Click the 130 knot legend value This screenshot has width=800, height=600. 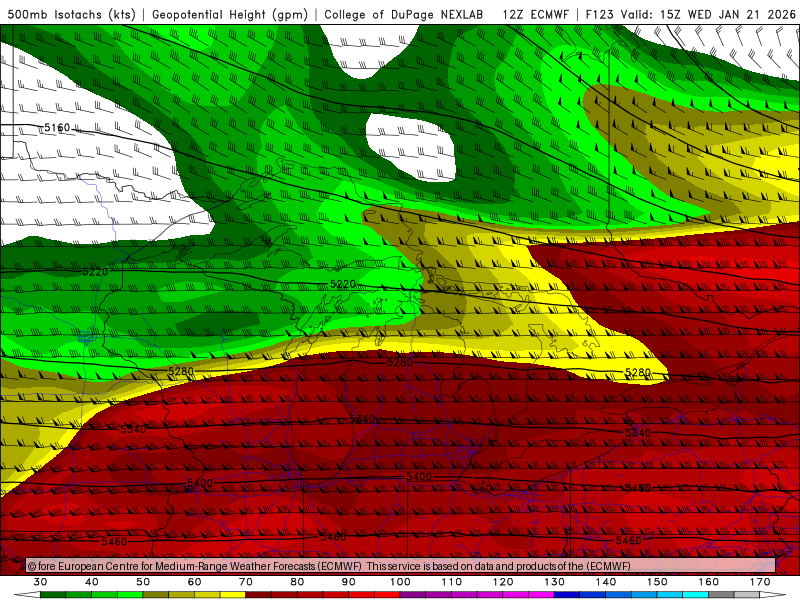coord(555,582)
